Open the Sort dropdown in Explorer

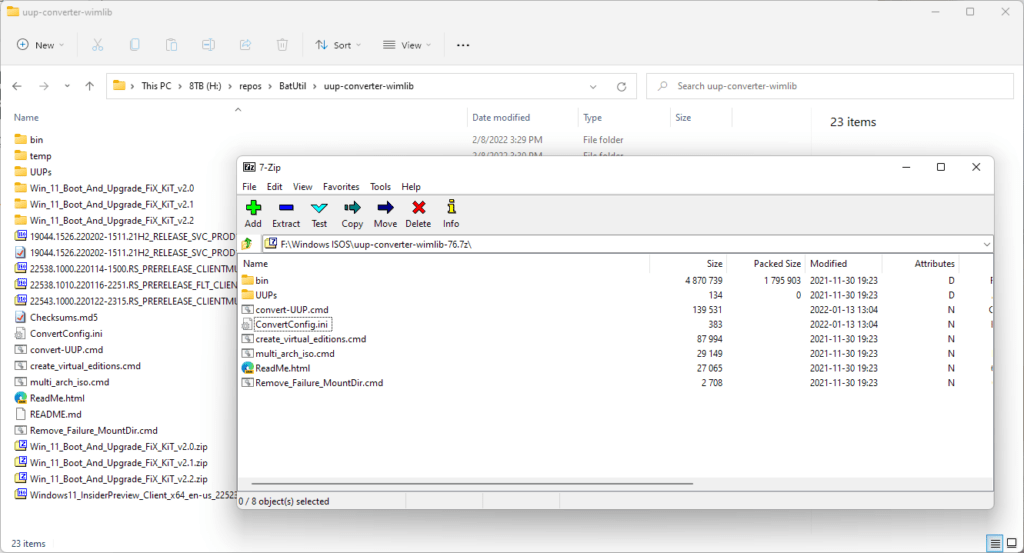(x=339, y=45)
